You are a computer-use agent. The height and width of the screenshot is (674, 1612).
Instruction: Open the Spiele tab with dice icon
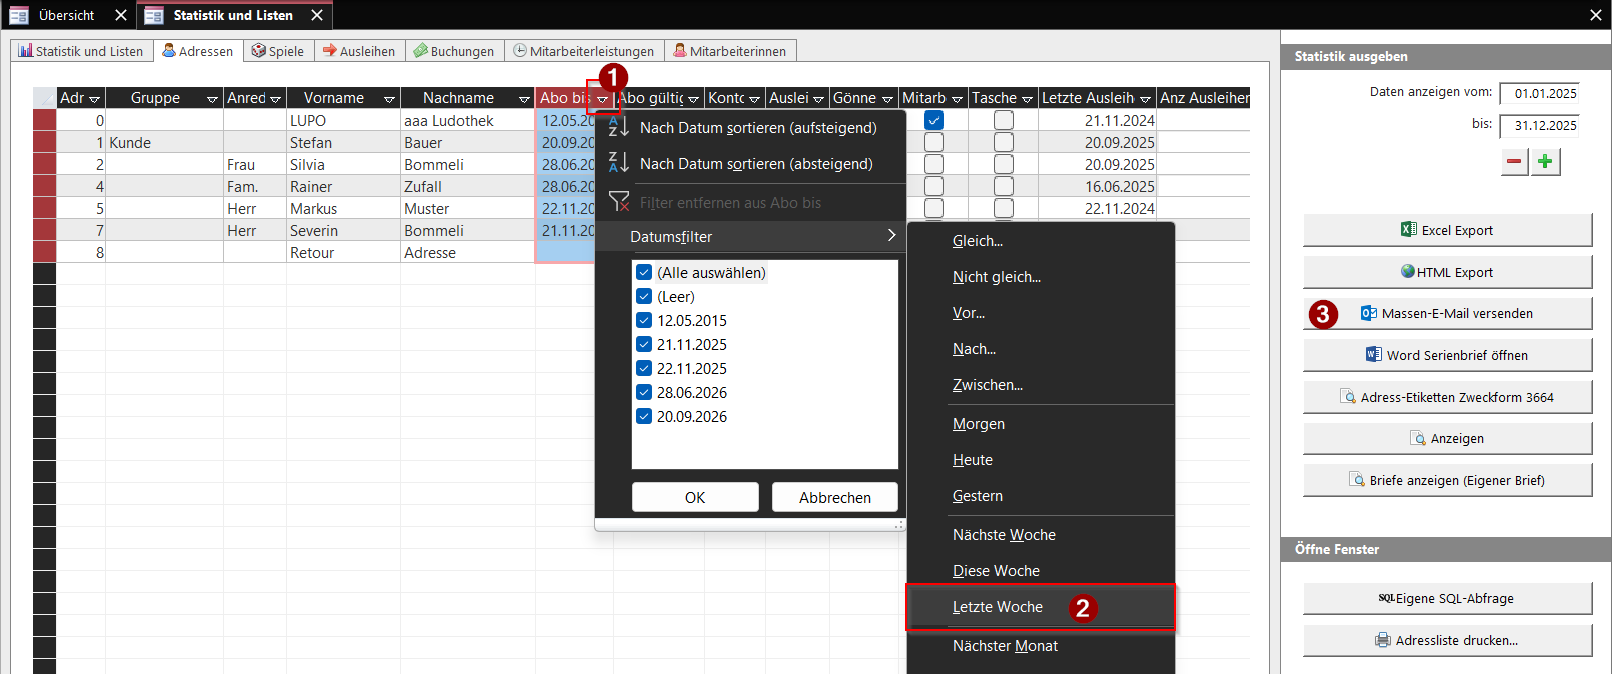pos(278,51)
